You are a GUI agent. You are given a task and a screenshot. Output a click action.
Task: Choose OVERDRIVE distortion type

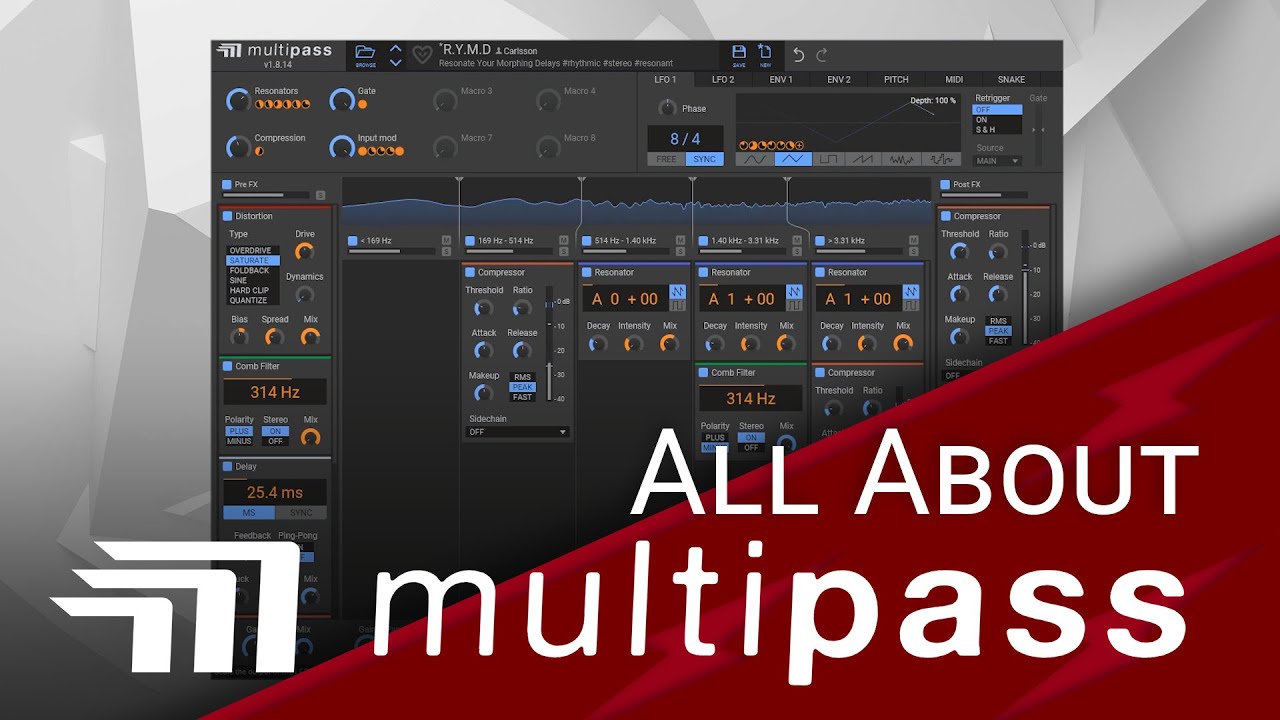click(x=253, y=251)
